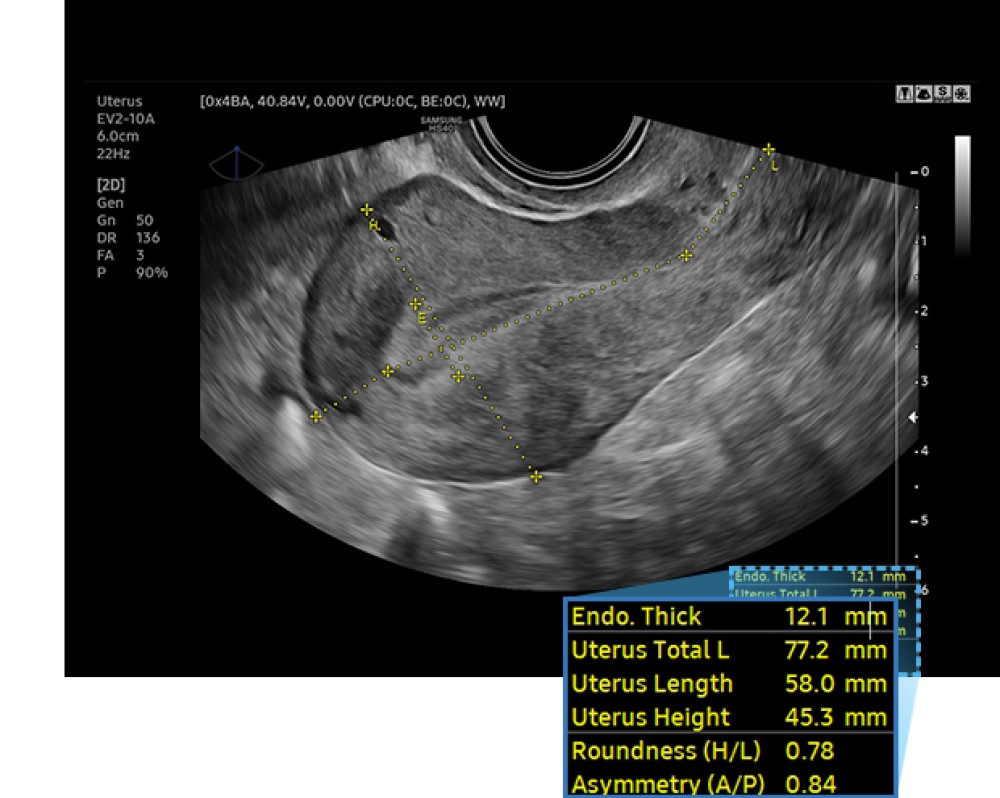Click the ultrasound scan icon in status row
The width and height of the screenshot is (1000, 798).
[923, 94]
